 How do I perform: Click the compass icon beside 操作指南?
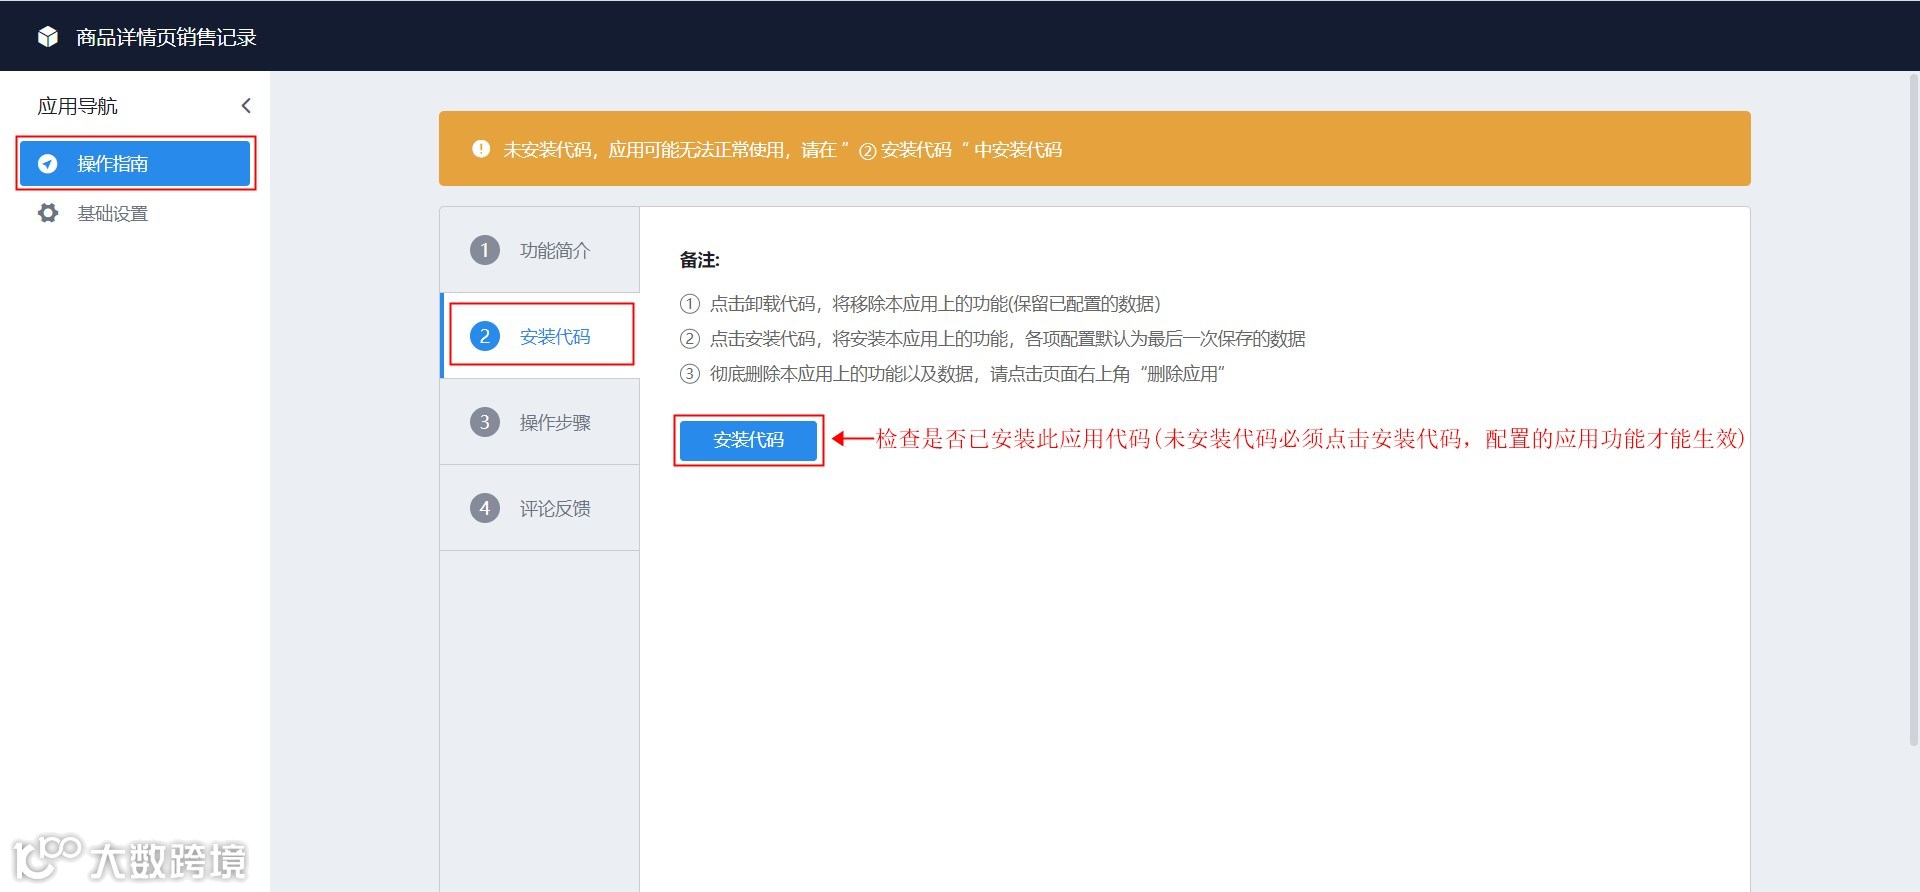click(47, 164)
